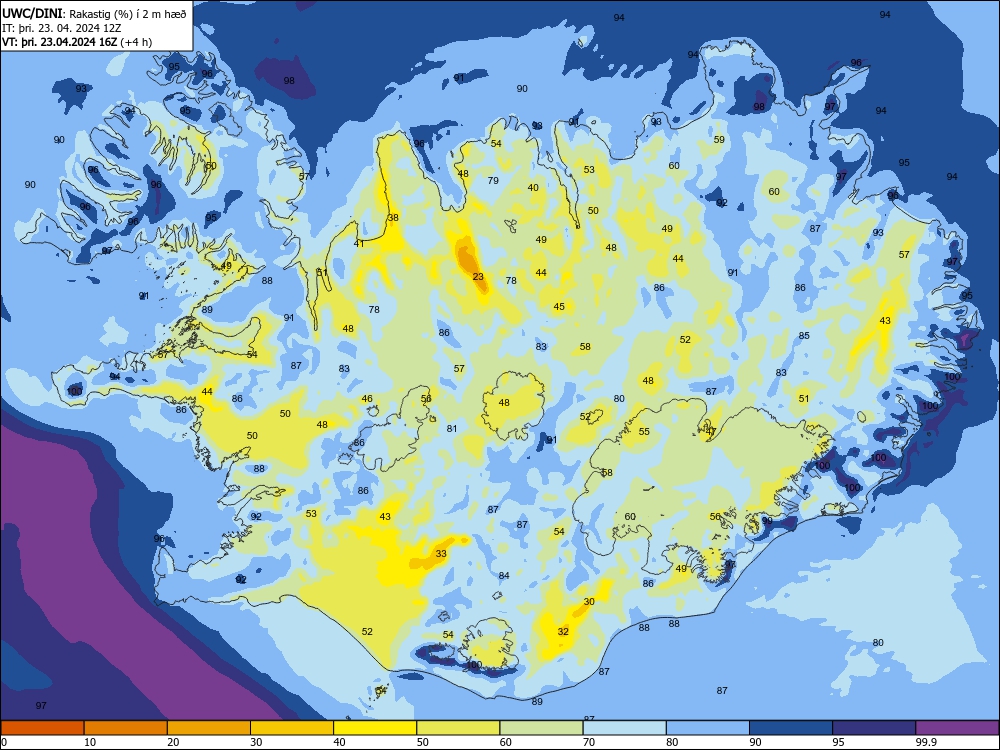
Task: Click the light blue 70–80 legend swatch
Action: (624, 728)
